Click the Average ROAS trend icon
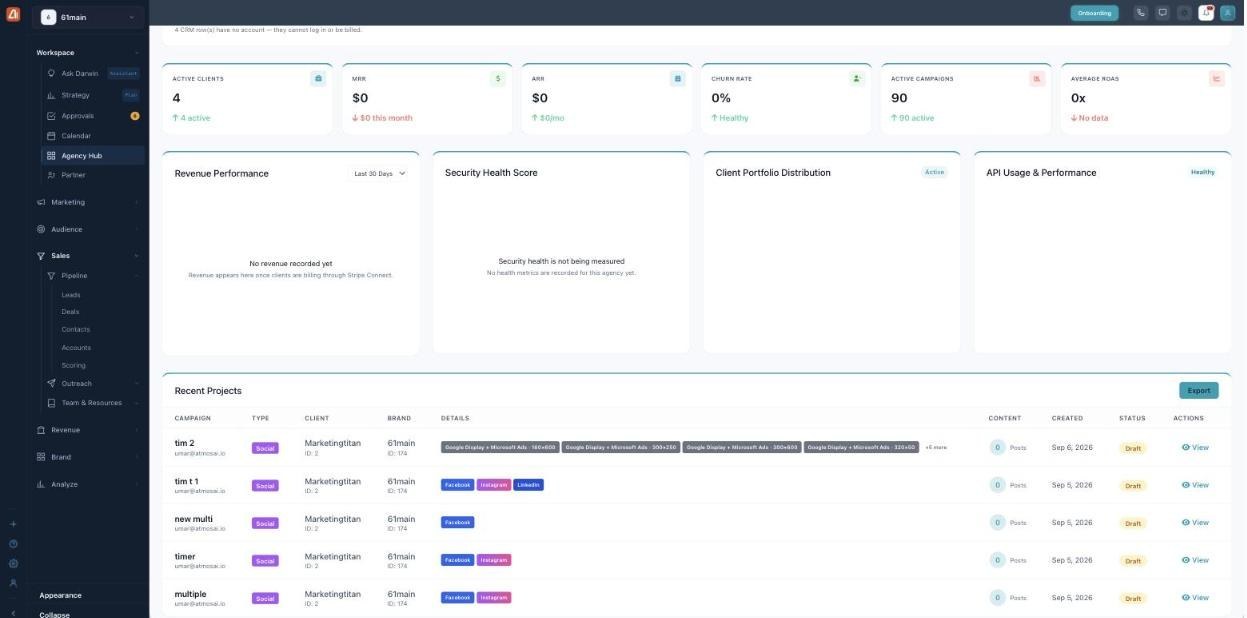 click(x=1217, y=78)
